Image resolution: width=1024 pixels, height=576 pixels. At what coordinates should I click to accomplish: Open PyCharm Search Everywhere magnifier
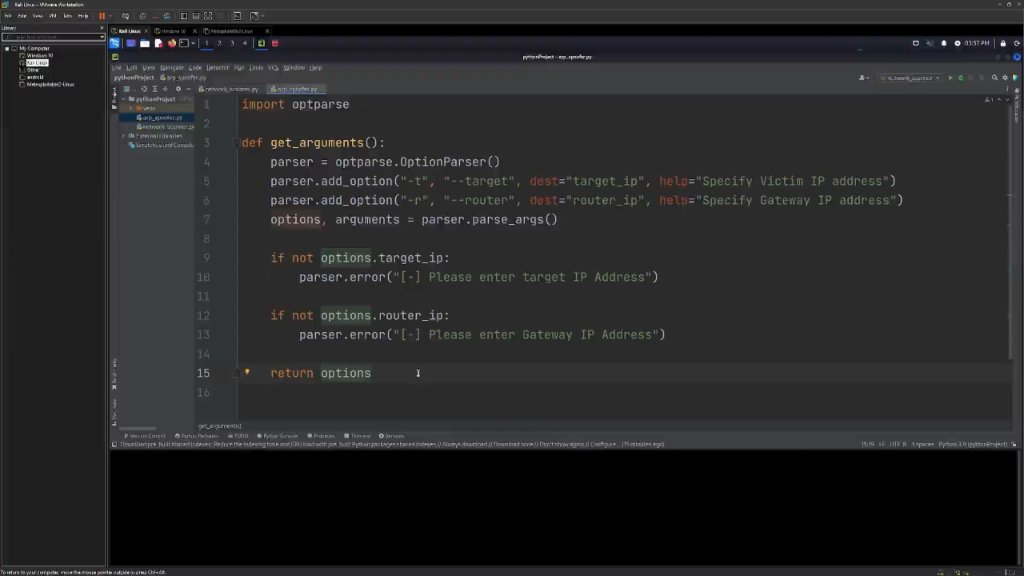995,78
